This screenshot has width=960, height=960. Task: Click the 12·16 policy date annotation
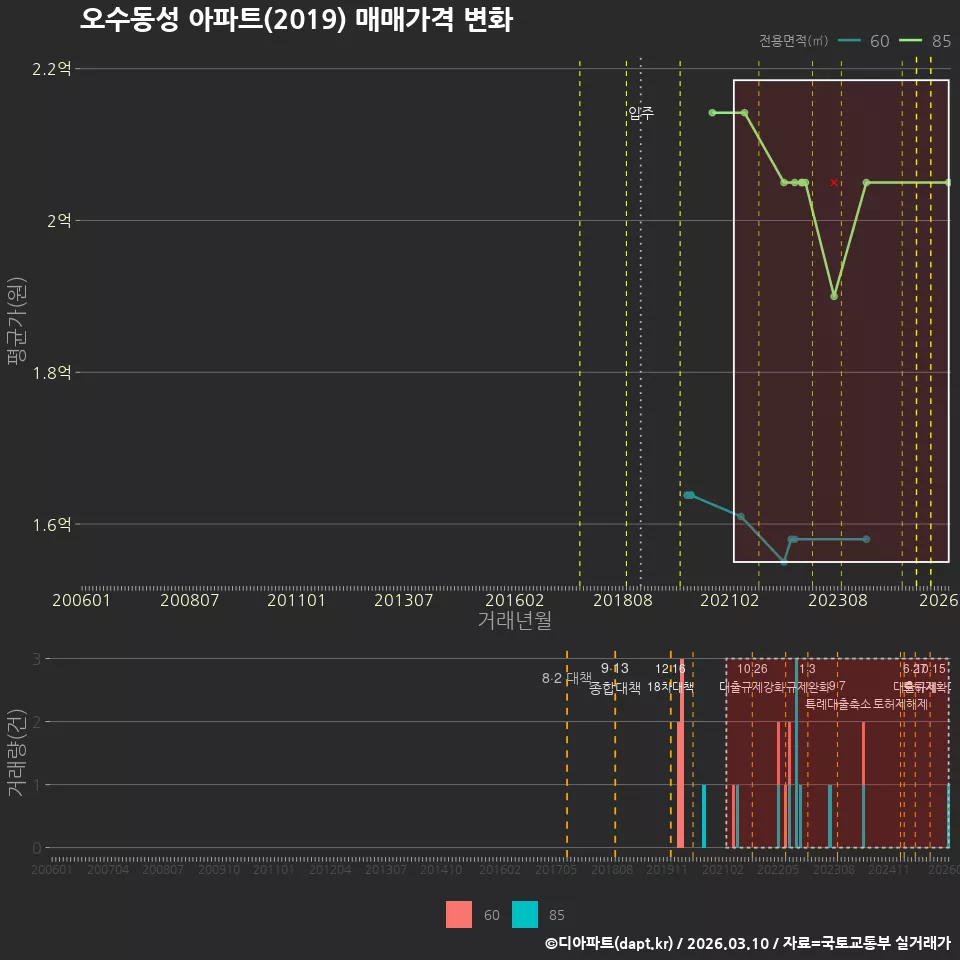670,669
